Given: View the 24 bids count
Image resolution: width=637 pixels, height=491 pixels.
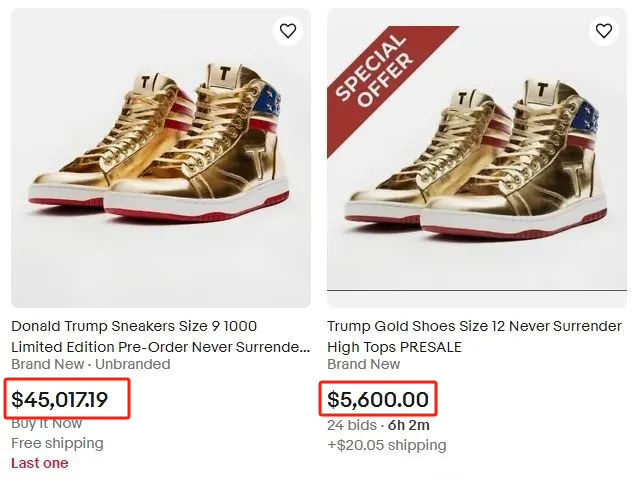Looking at the screenshot, I should tap(350, 425).
